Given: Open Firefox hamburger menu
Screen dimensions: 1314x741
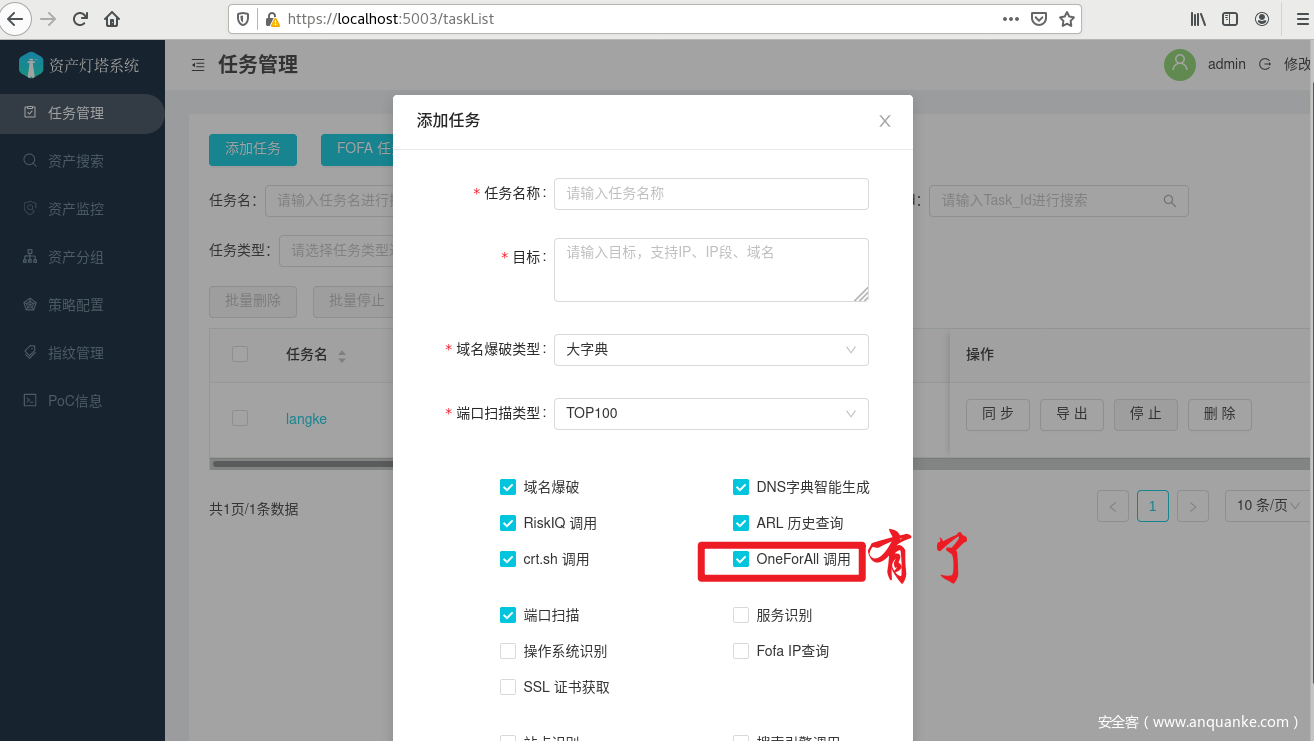Looking at the screenshot, I should point(1301,19).
